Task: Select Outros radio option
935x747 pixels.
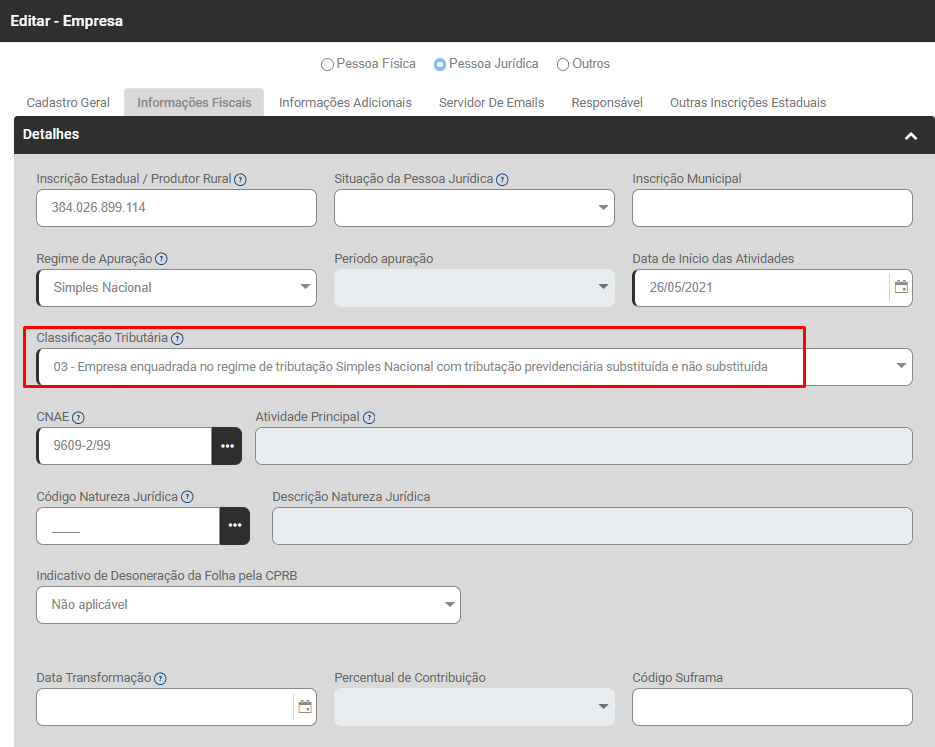Action: 563,65
